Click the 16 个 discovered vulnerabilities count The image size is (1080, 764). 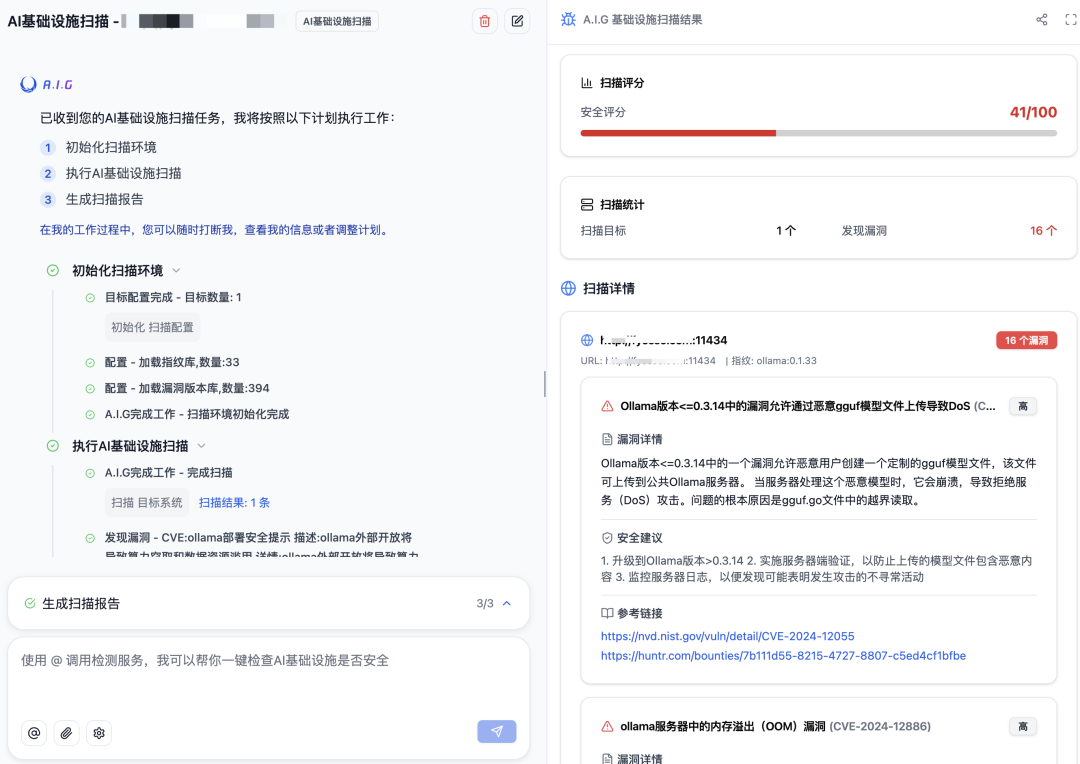(x=1043, y=231)
